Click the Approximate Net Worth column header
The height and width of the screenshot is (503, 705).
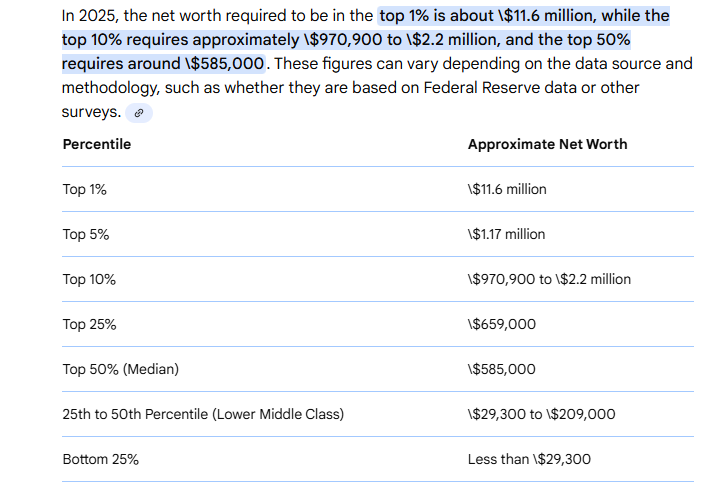(547, 144)
